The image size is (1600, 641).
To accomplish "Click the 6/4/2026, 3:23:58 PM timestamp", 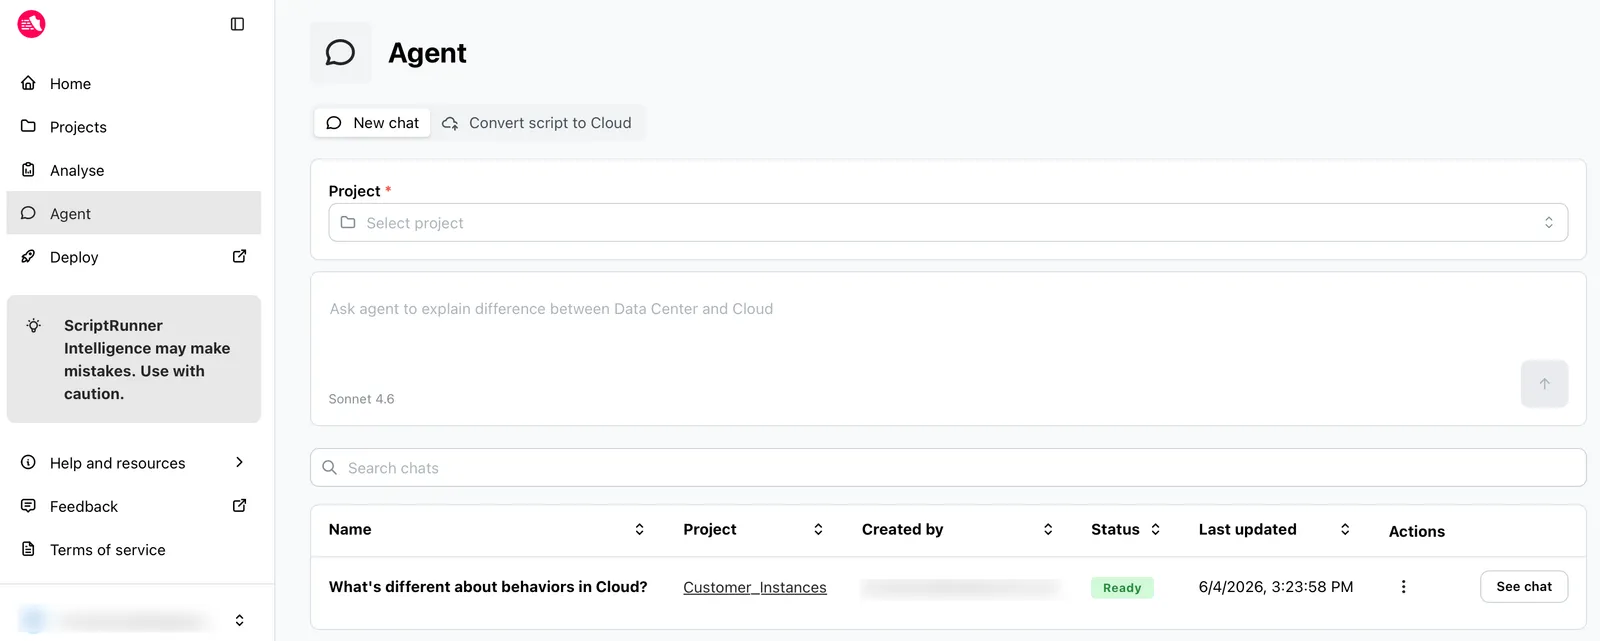I will 1276,587.
